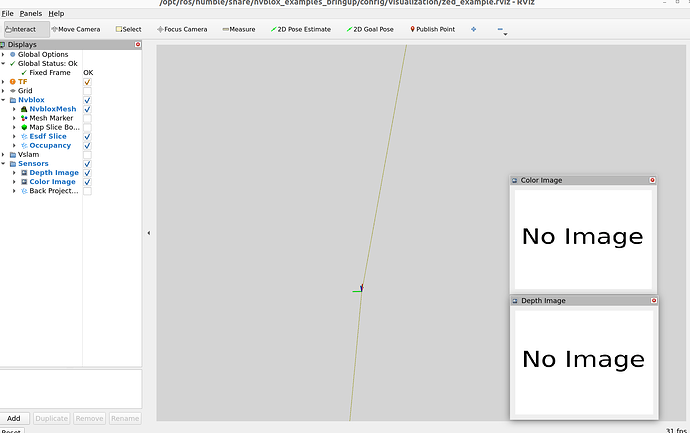Click the TF warning status icon
The height and width of the screenshot is (433, 690).
click(x=12, y=82)
